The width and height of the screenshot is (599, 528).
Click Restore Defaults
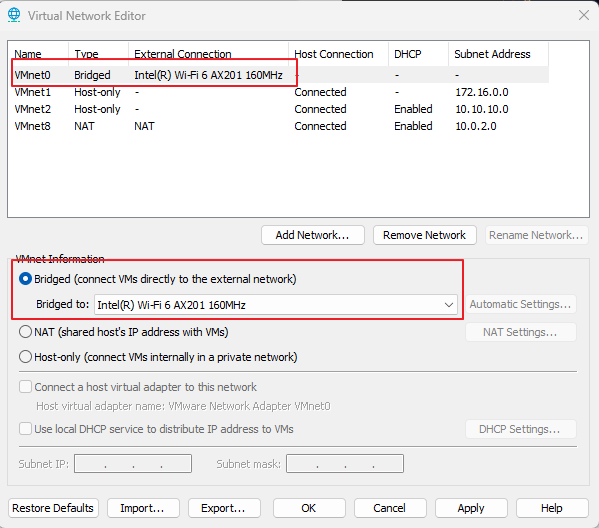tap(53, 508)
